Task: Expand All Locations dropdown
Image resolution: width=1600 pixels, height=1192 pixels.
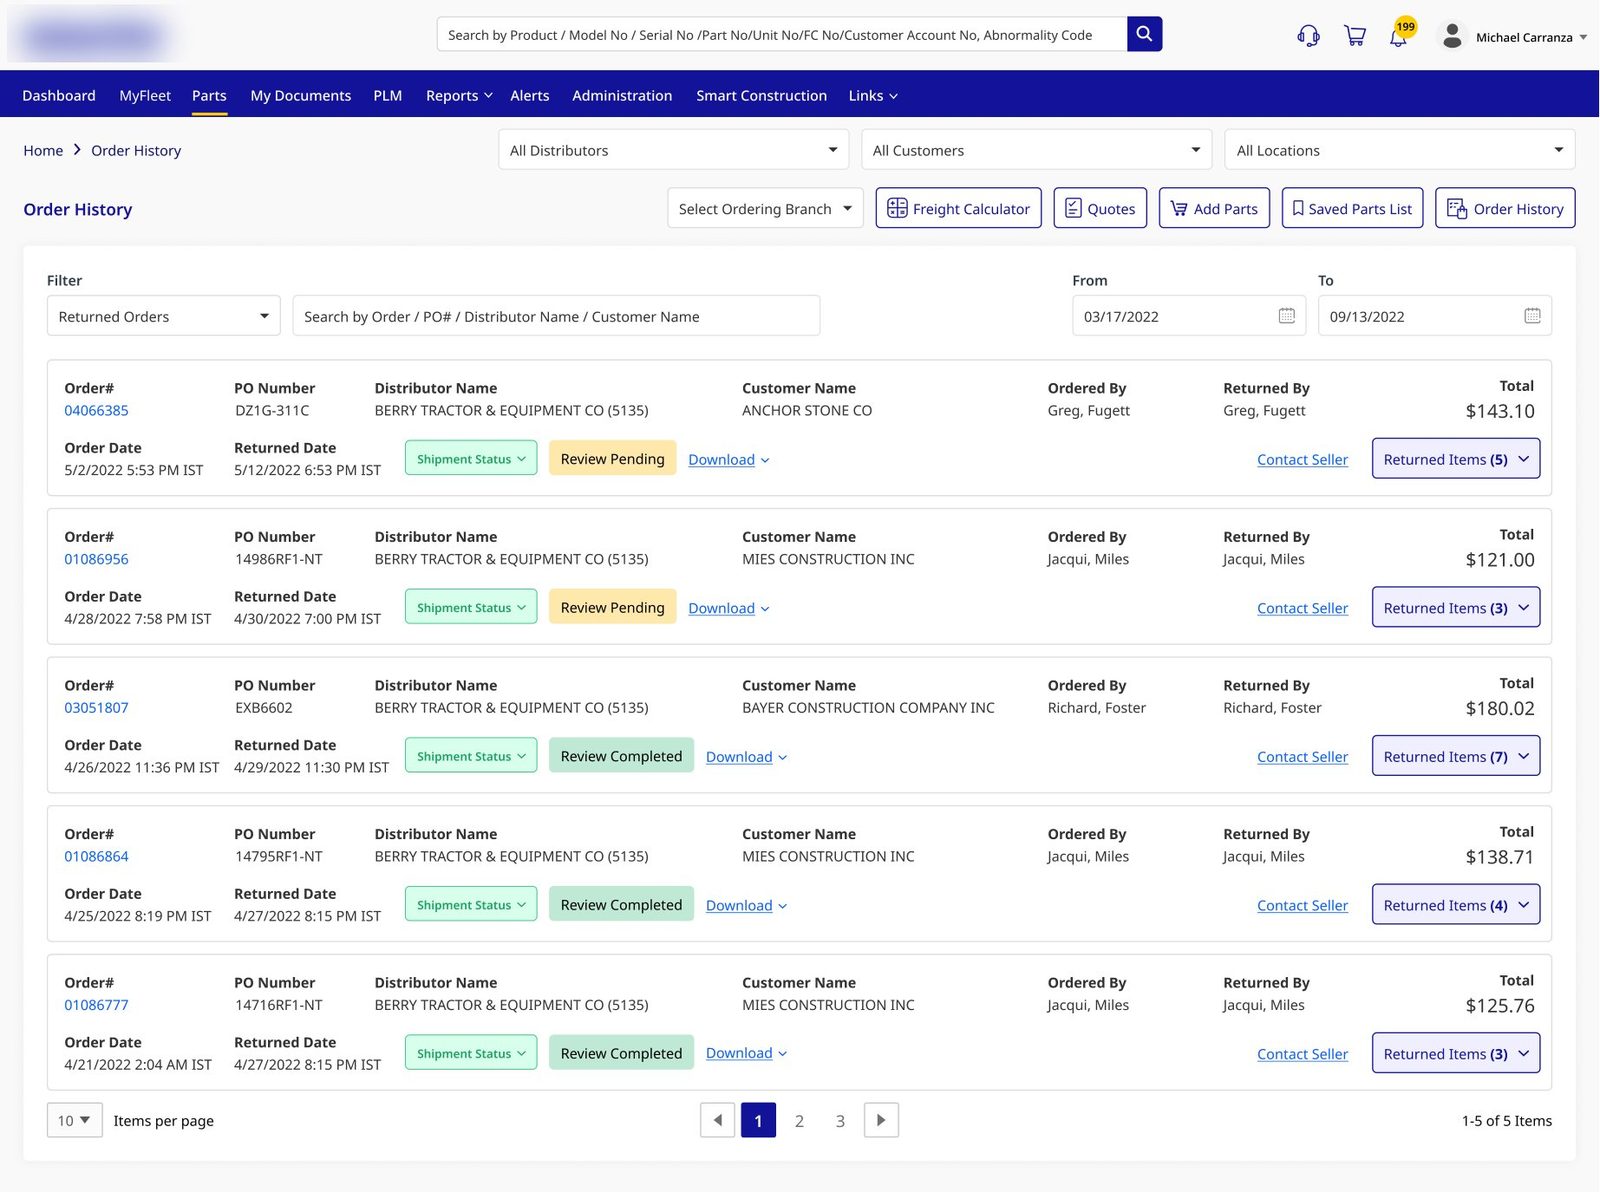Action: (x=1399, y=150)
